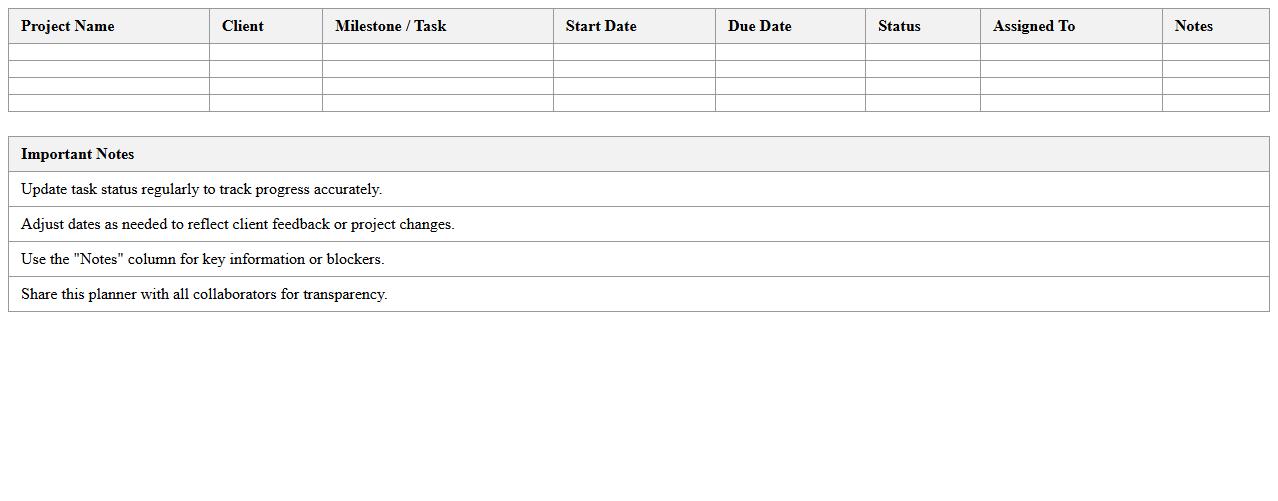Click the first empty Project Name cell

tap(109, 52)
